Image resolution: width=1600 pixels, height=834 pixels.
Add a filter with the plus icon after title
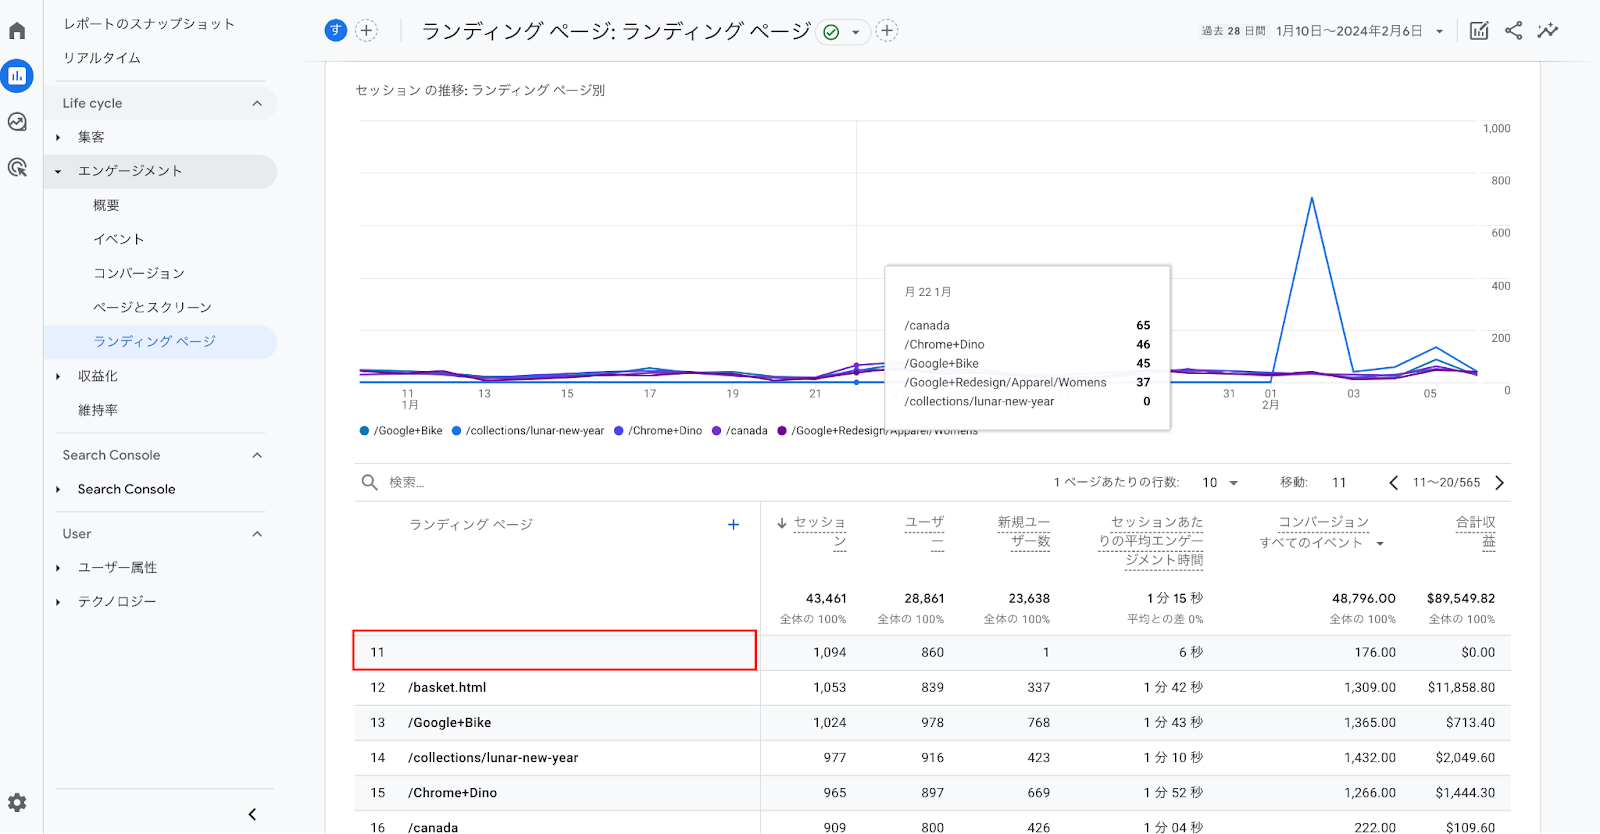887,31
